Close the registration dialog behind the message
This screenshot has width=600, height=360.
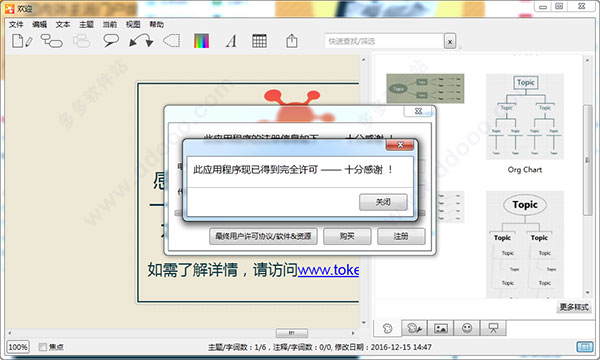click(x=418, y=111)
